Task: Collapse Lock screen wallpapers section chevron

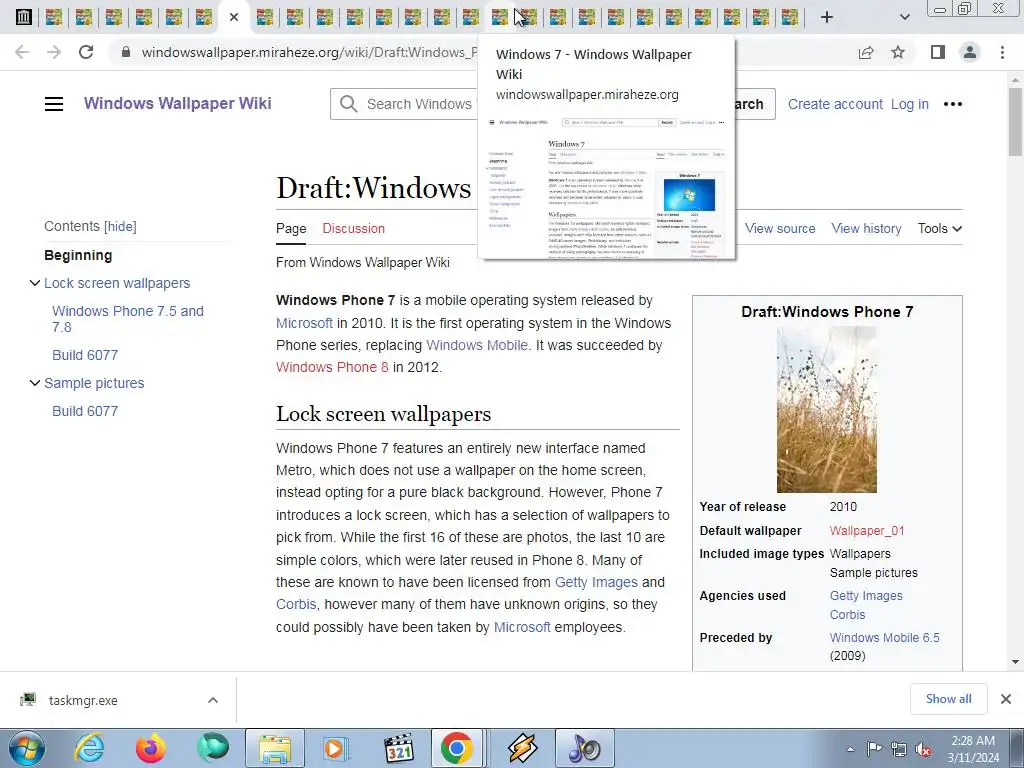Action: [35, 283]
